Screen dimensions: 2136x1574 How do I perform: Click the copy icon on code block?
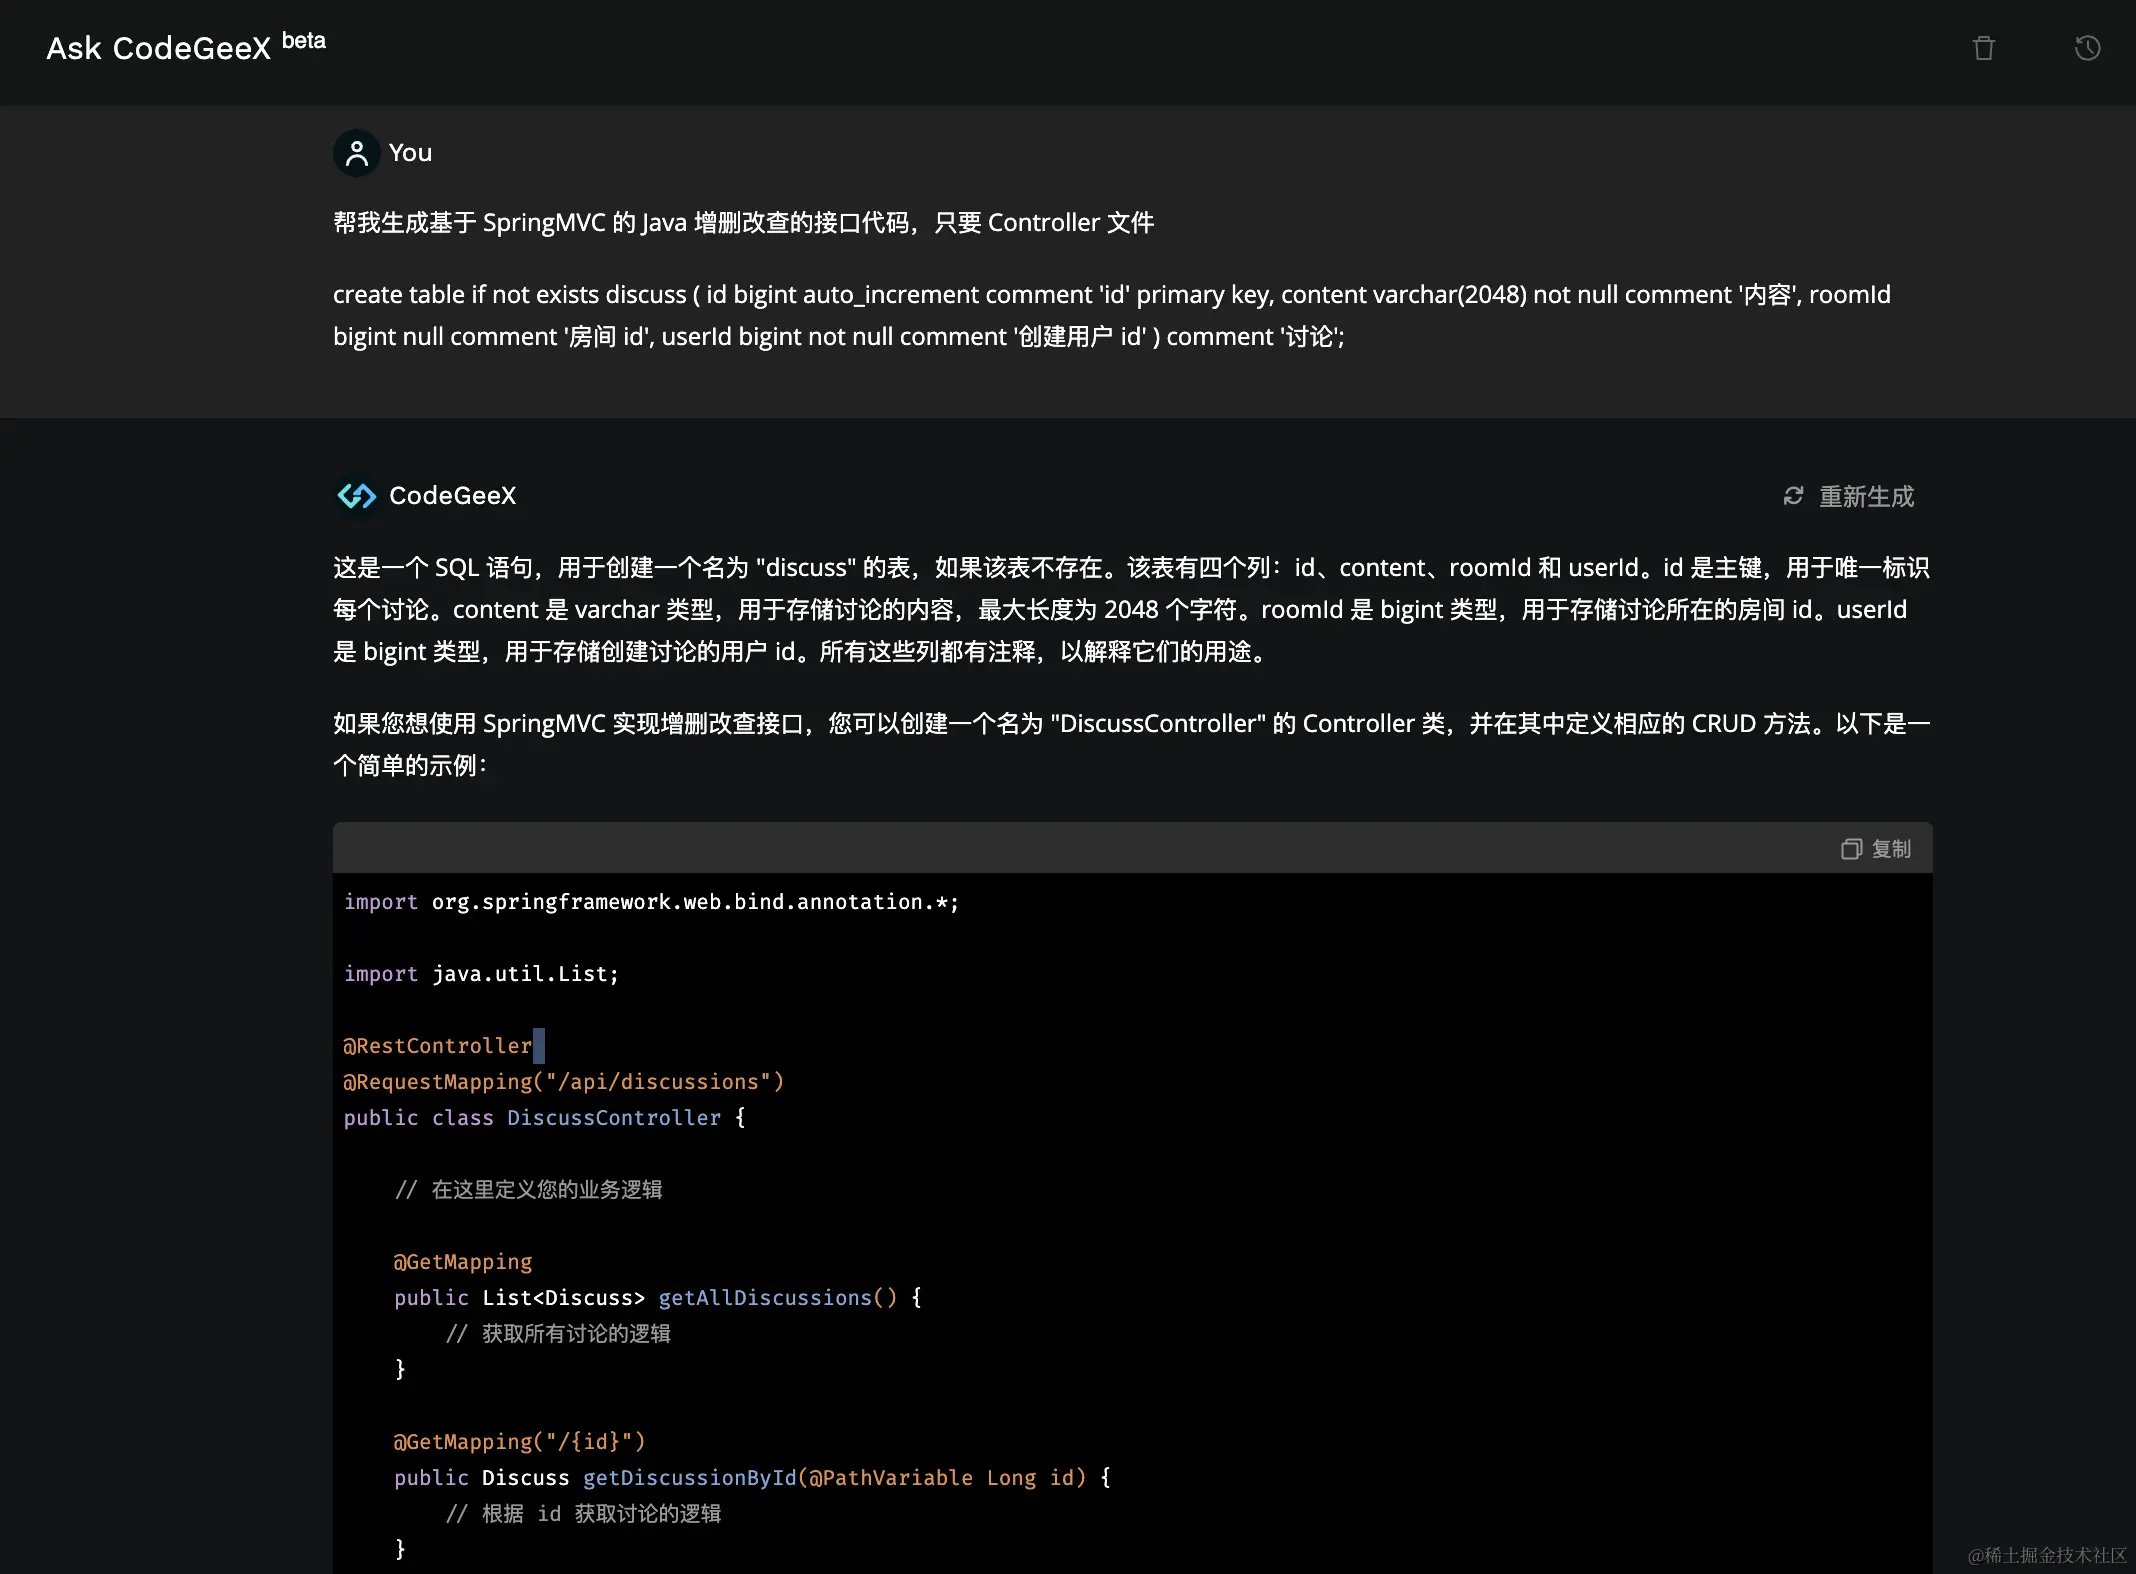(1852, 849)
